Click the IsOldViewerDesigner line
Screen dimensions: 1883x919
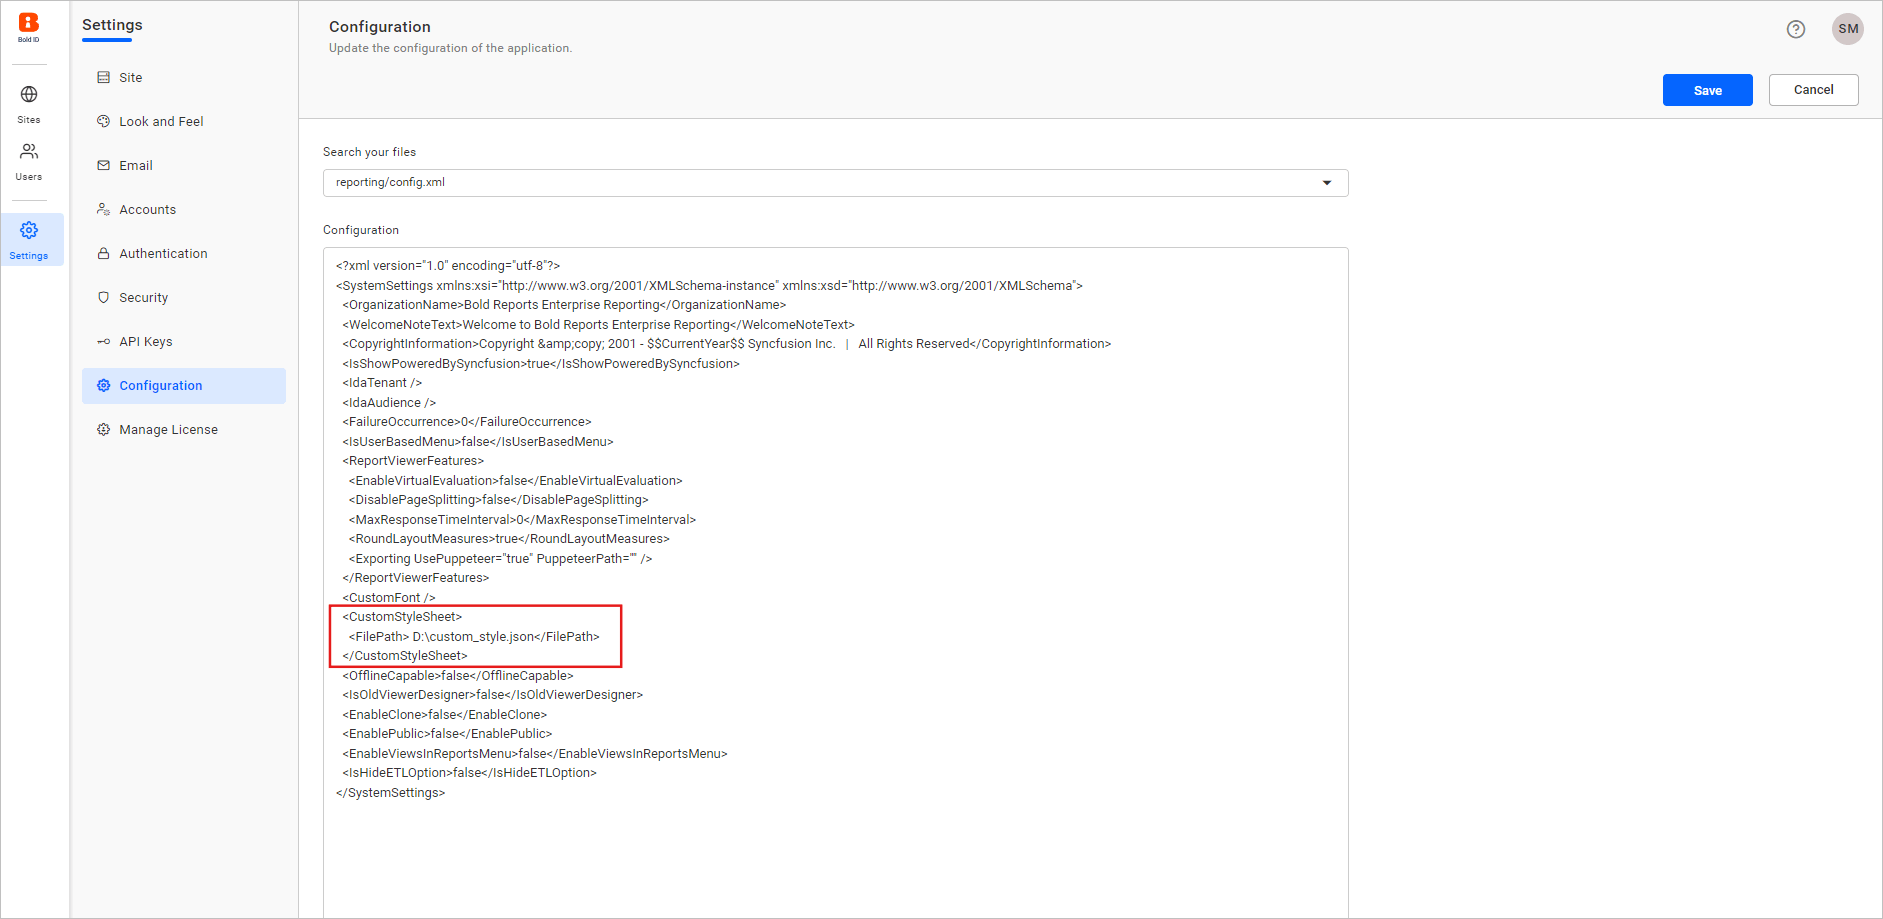tap(493, 695)
